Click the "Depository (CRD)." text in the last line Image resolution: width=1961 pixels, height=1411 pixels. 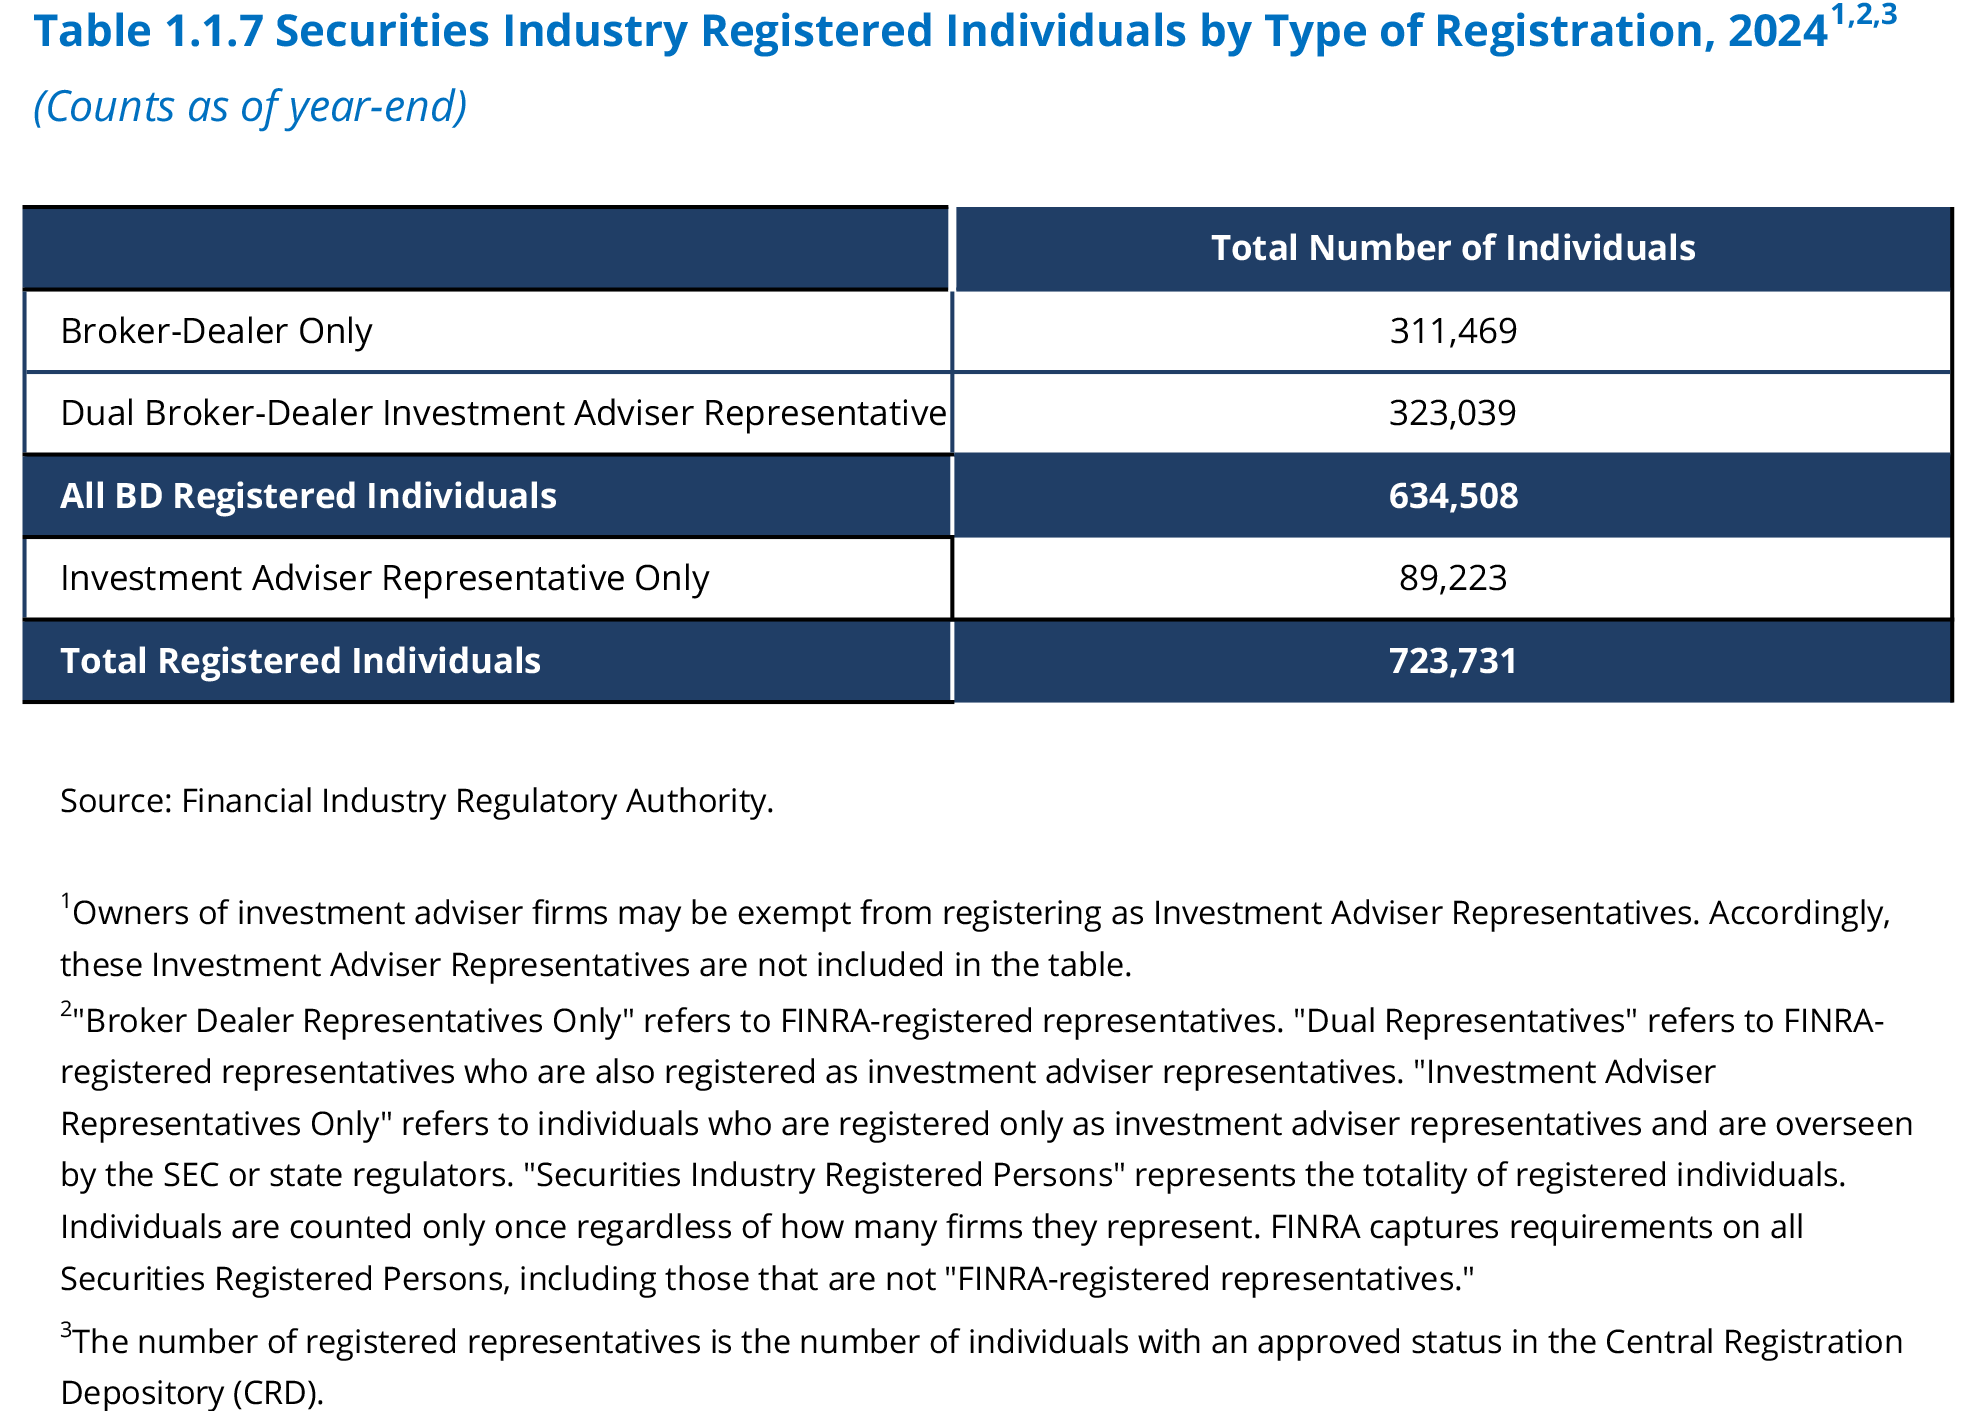[x=192, y=1393]
